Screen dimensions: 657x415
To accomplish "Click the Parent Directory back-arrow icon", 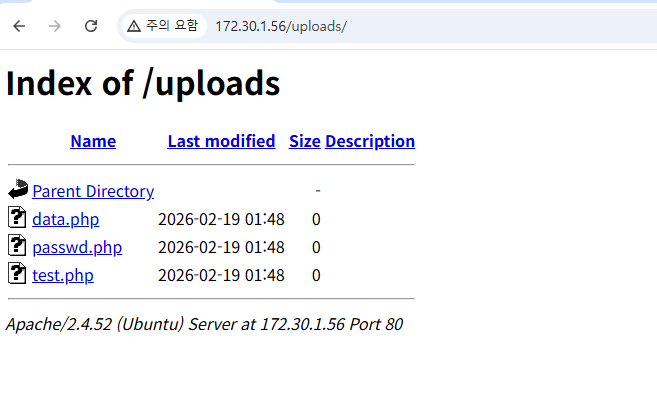I will tap(18, 190).
